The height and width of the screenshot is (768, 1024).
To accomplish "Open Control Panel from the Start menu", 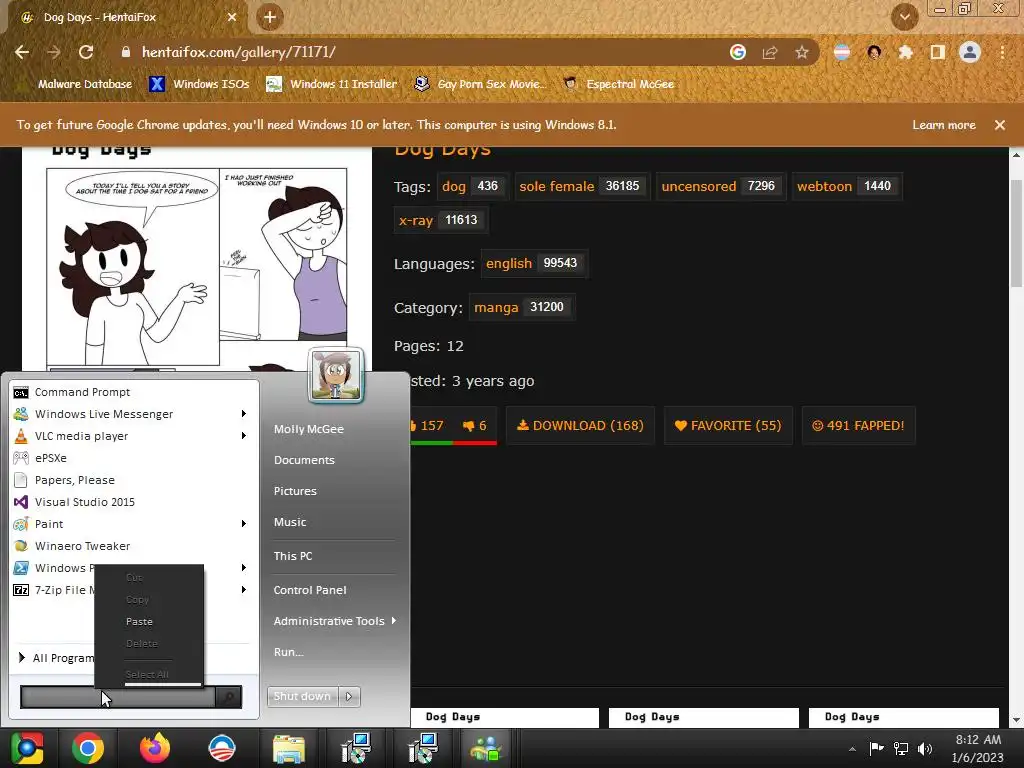I will 310,590.
